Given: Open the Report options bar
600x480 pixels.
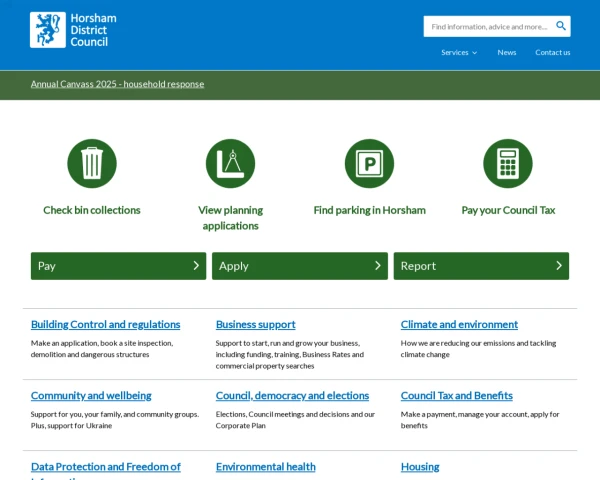Looking at the screenshot, I should (x=481, y=266).
